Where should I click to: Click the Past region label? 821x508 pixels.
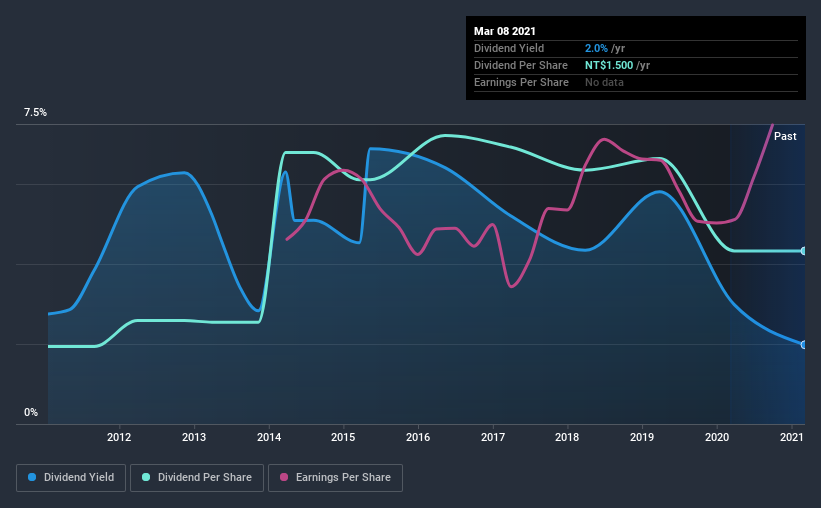point(785,136)
